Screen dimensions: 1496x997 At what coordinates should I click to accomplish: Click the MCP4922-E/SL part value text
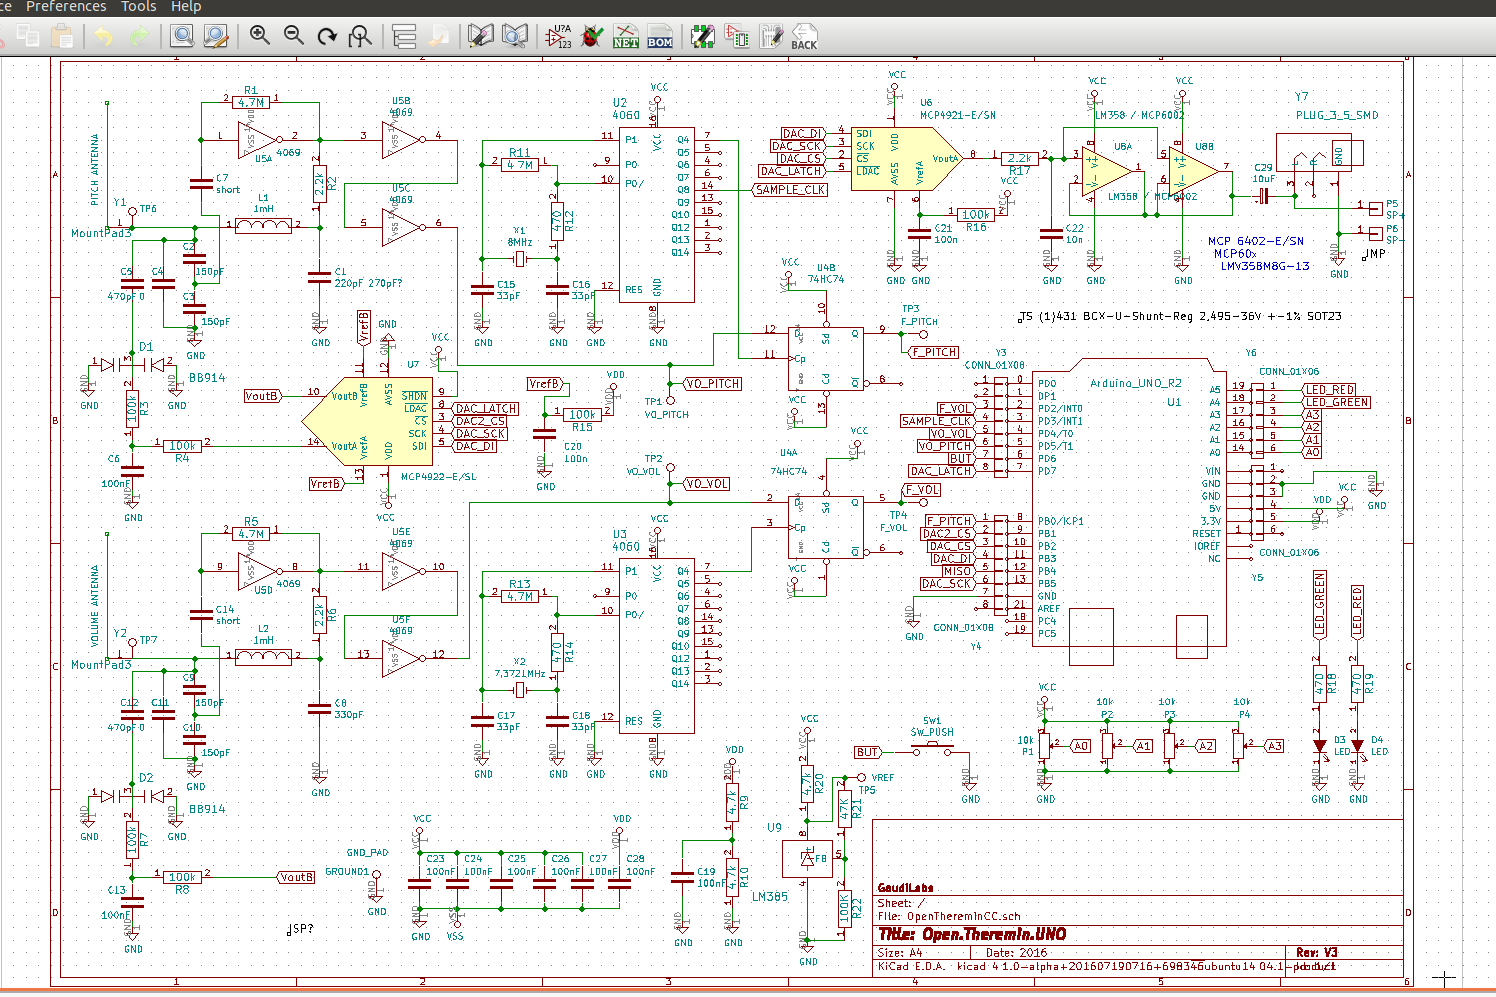[x=438, y=477]
